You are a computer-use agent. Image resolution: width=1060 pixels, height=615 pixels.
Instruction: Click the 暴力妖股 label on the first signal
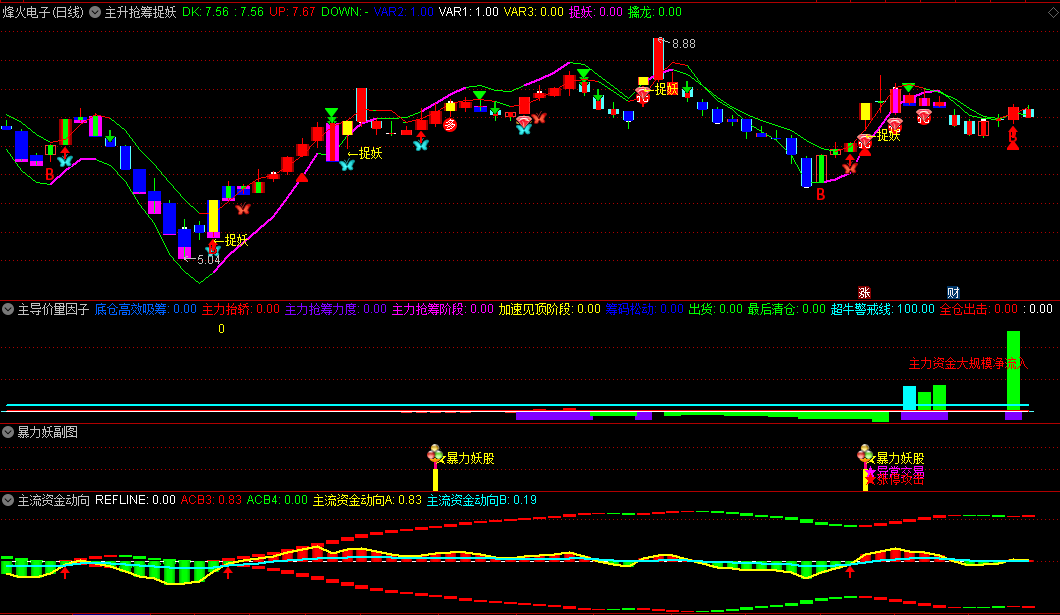470,459
